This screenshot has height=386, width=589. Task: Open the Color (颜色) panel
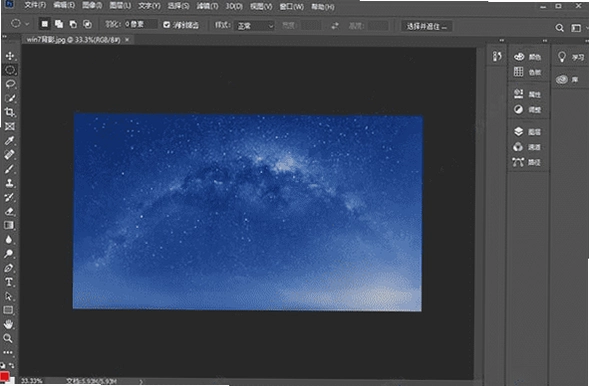(527, 57)
